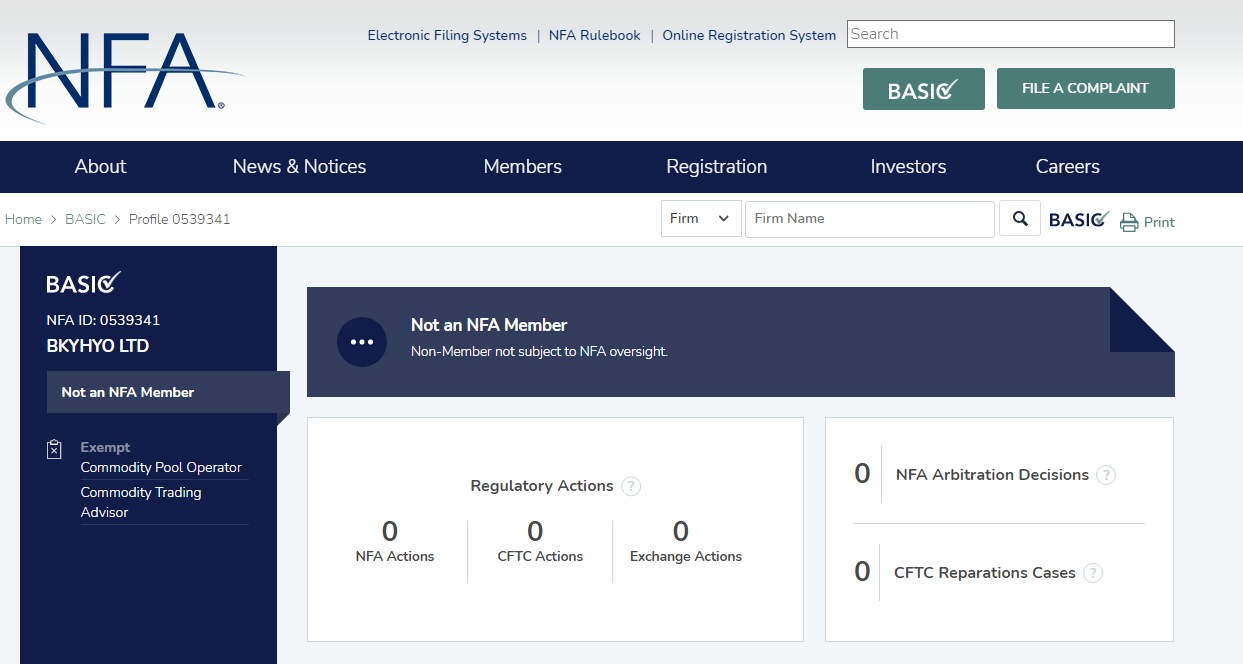Click the Exempt clipboard icon

point(55,450)
